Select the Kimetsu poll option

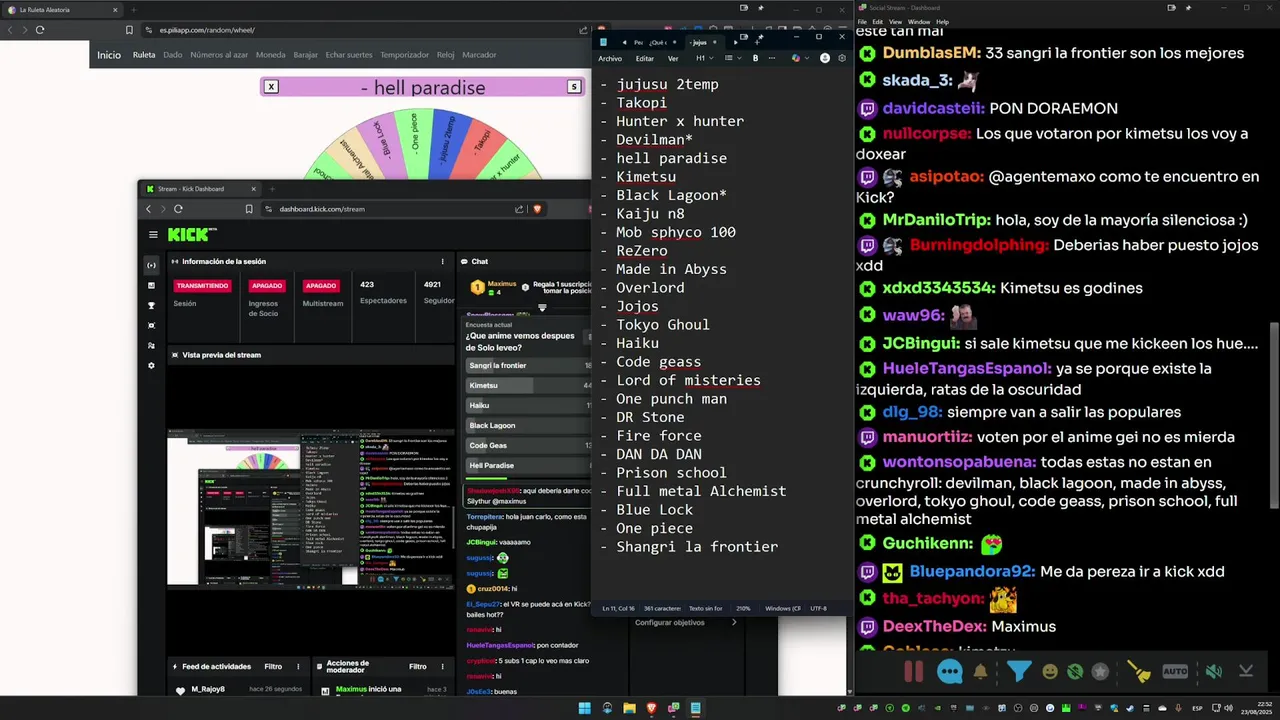530,386
